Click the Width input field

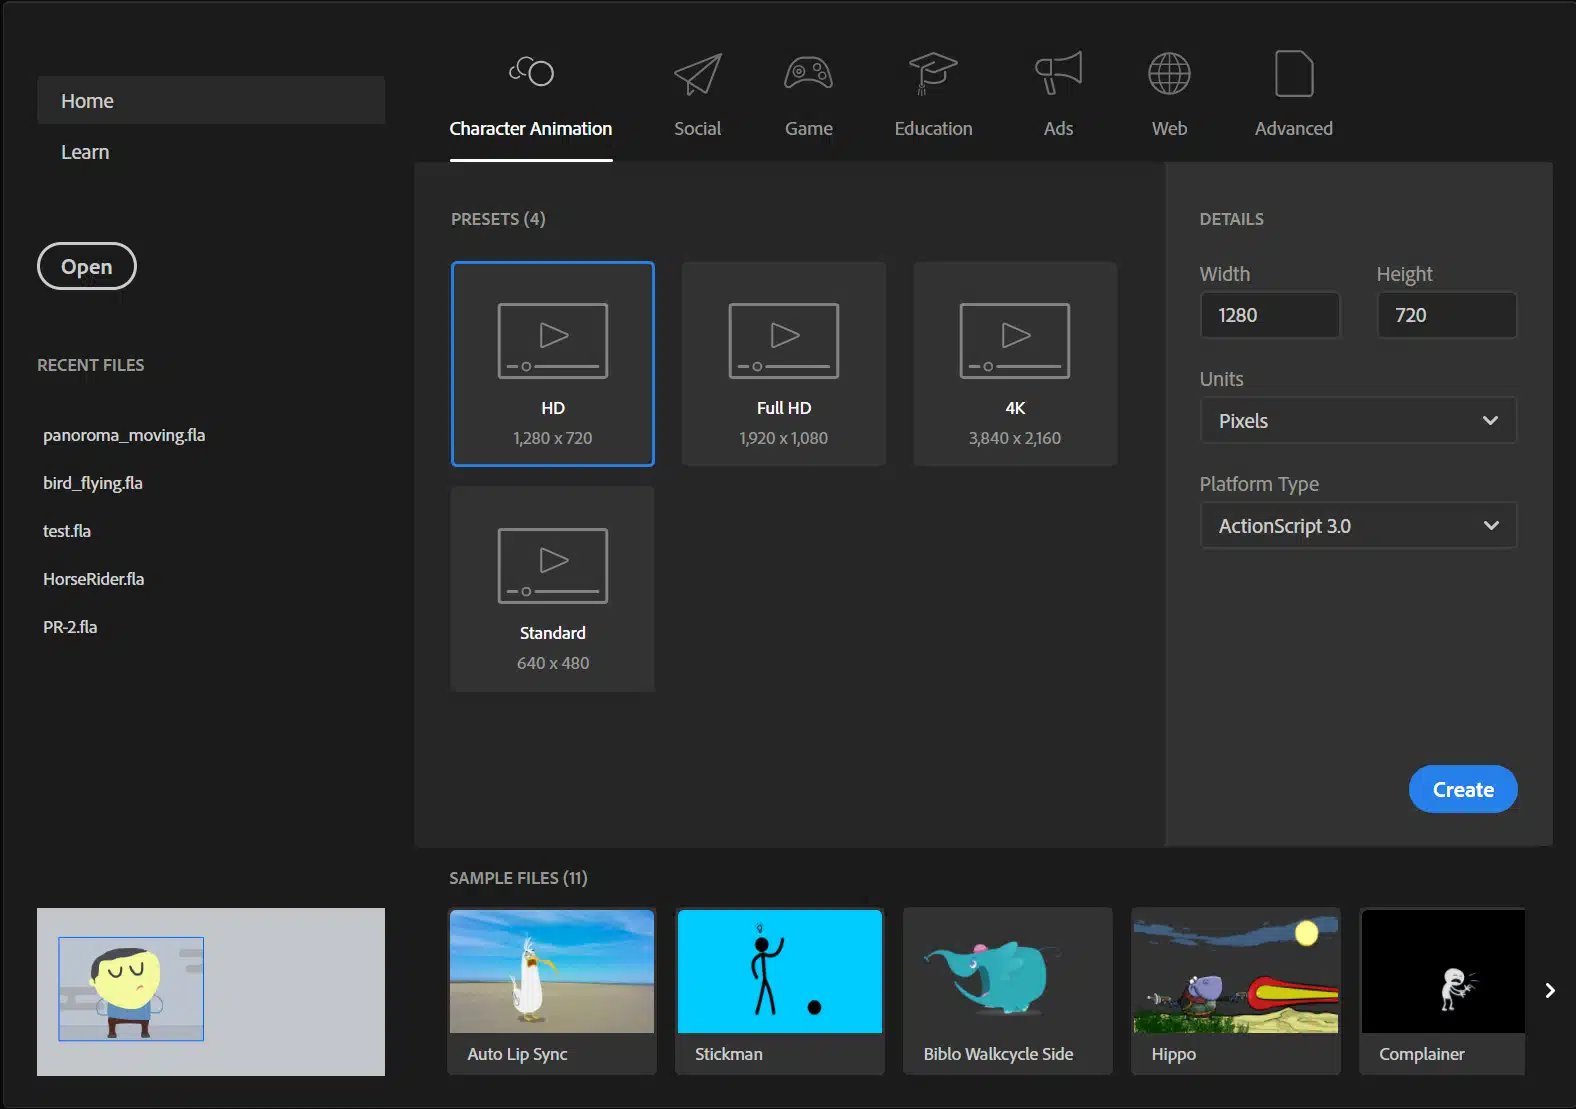point(1269,316)
